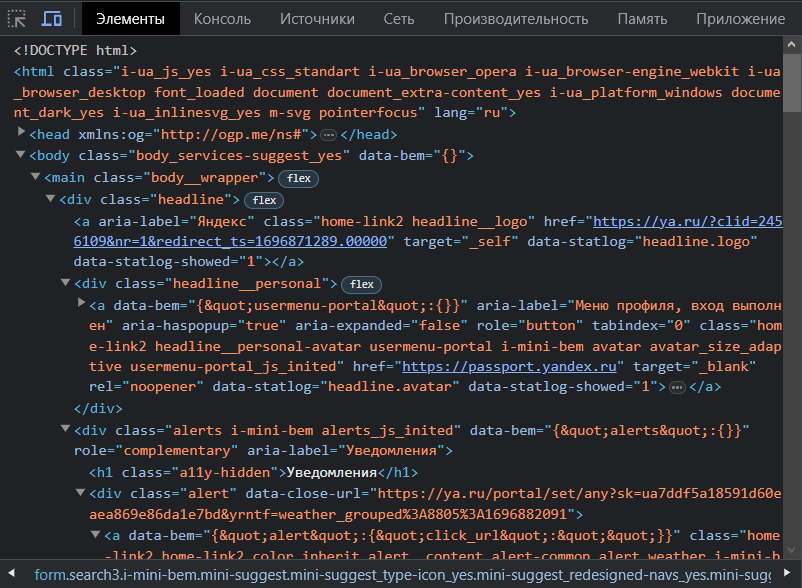Follow the passport.yandex.ru href link
This screenshot has height=588, width=802.
click(509, 367)
